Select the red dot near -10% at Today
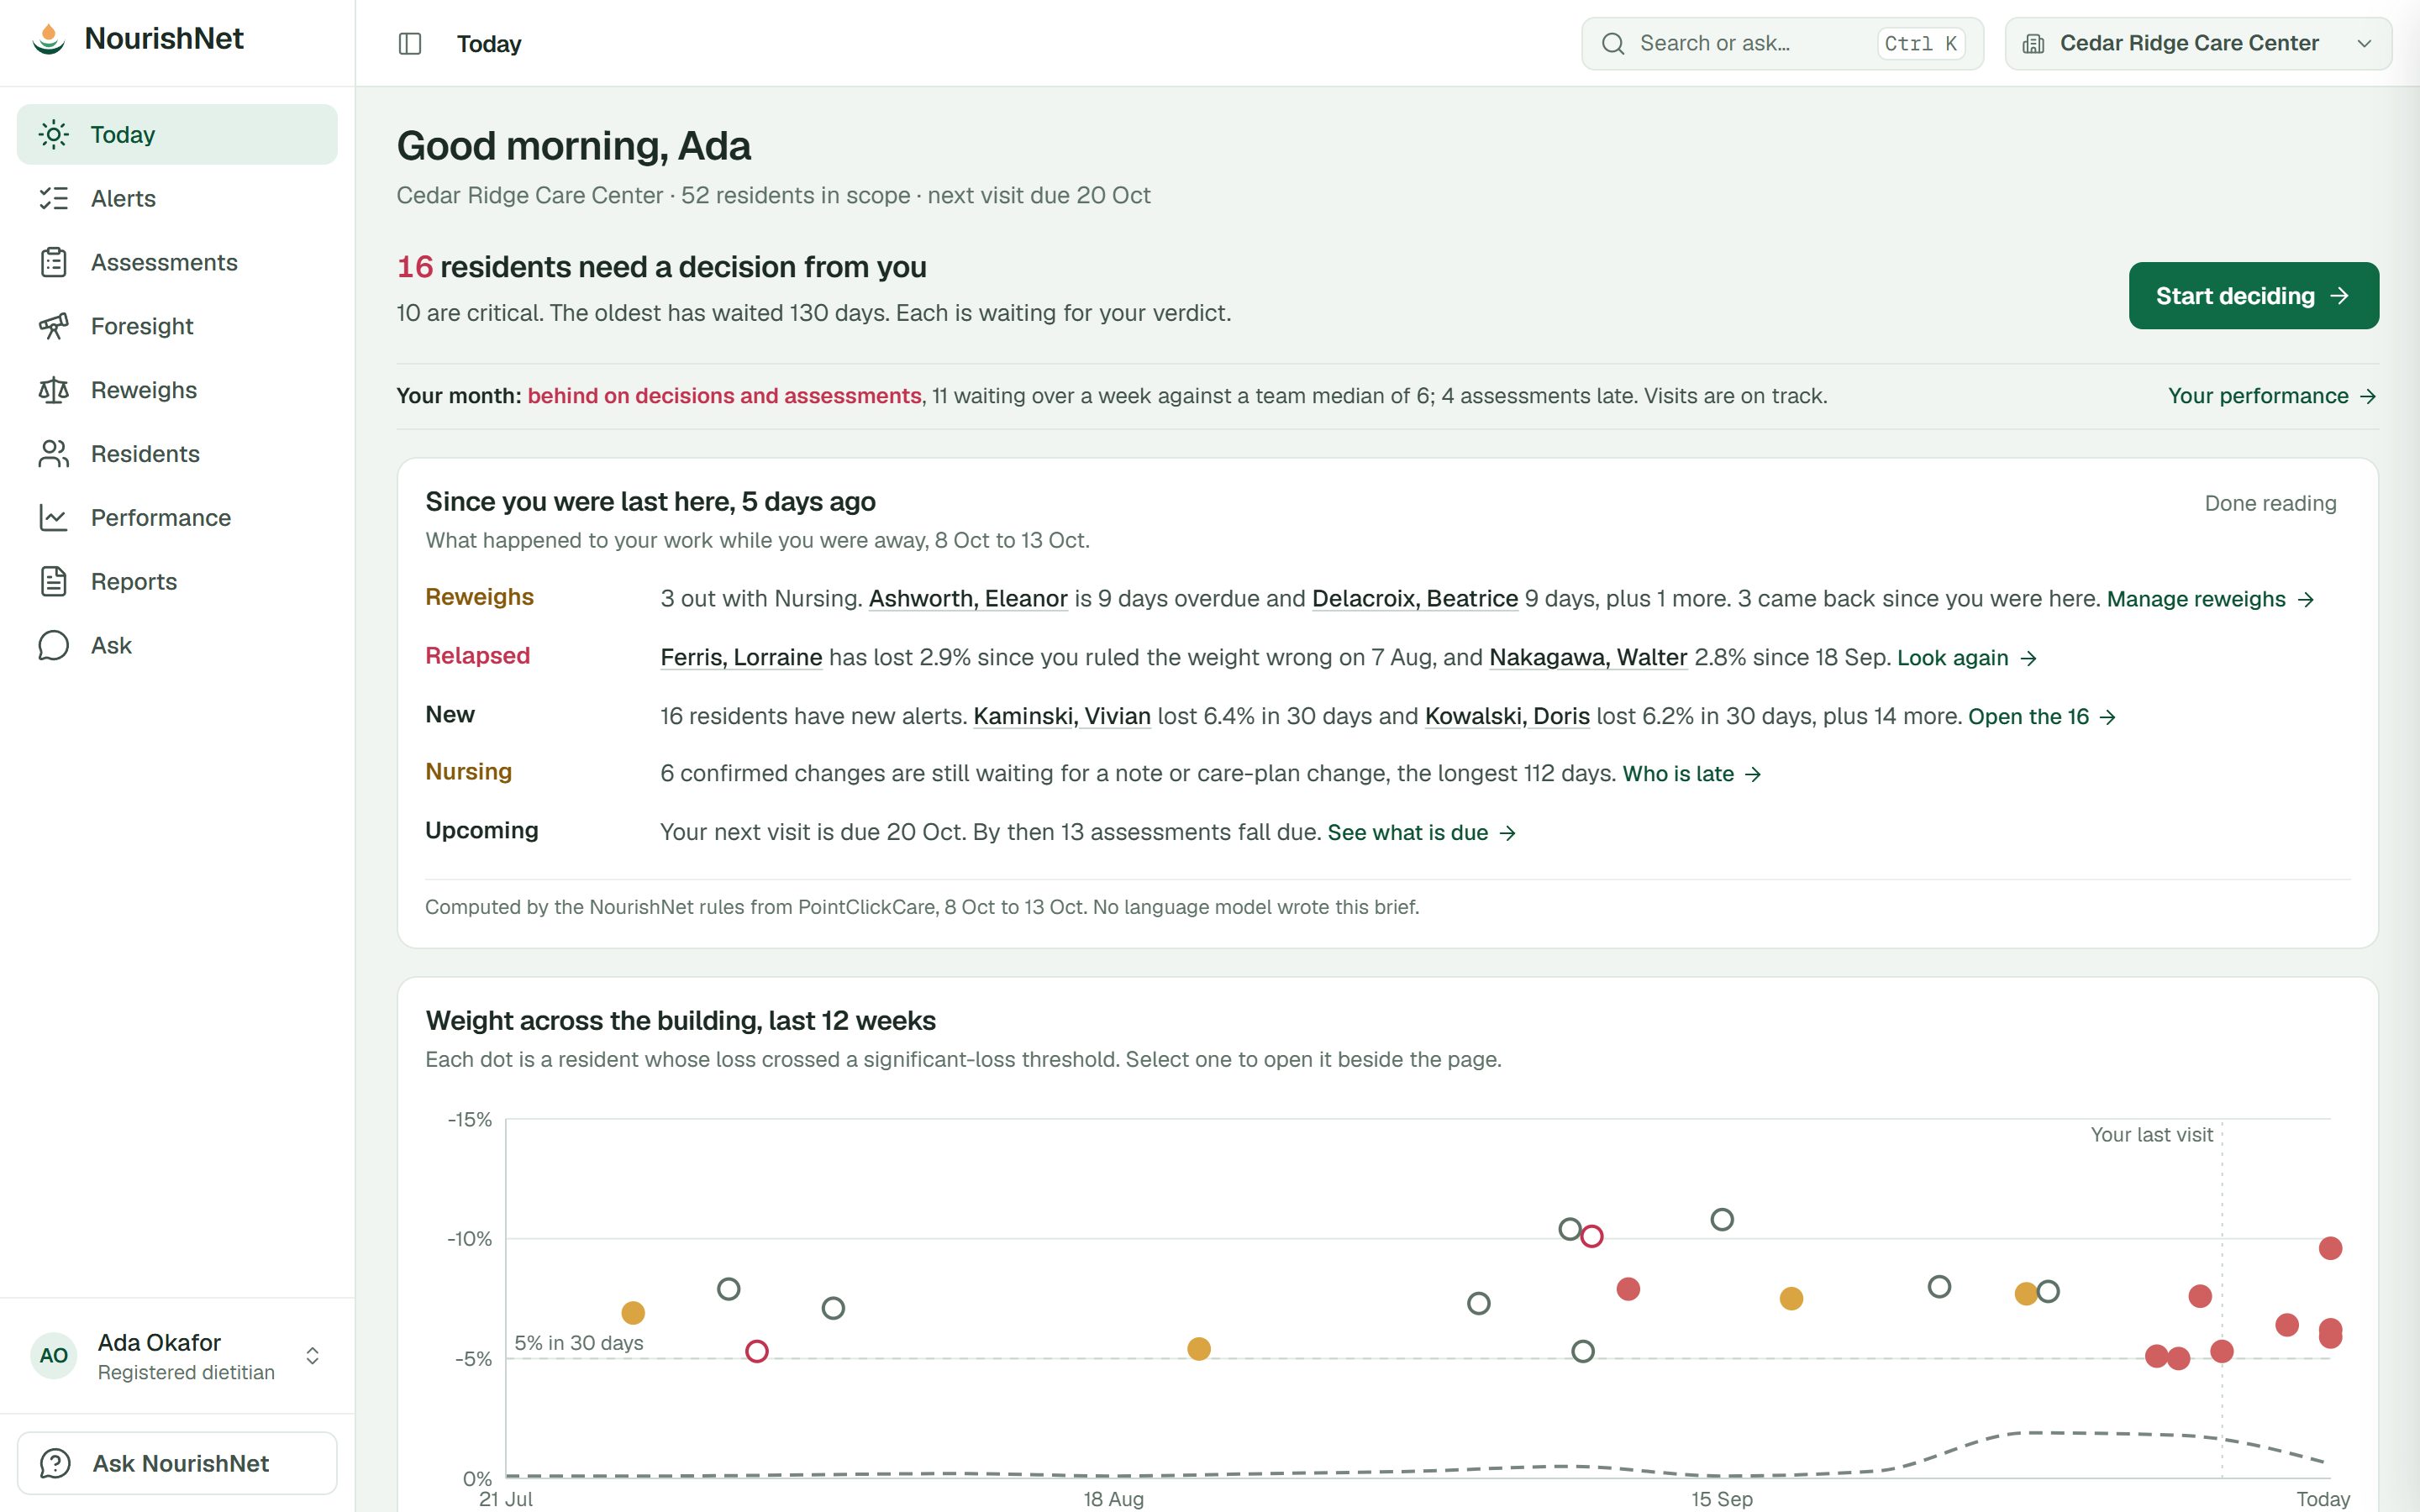2420x1512 pixels. click(x=2330, y=1248)
